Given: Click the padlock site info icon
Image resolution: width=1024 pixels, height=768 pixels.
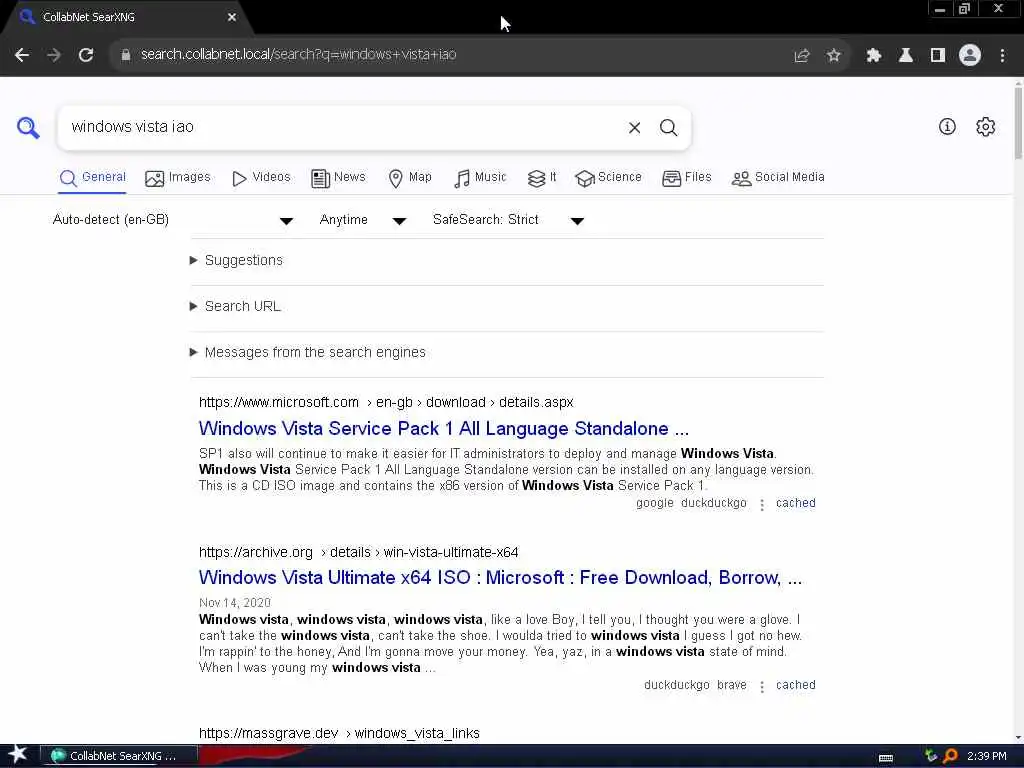Looking at the screenshot, I should (125, 55).
